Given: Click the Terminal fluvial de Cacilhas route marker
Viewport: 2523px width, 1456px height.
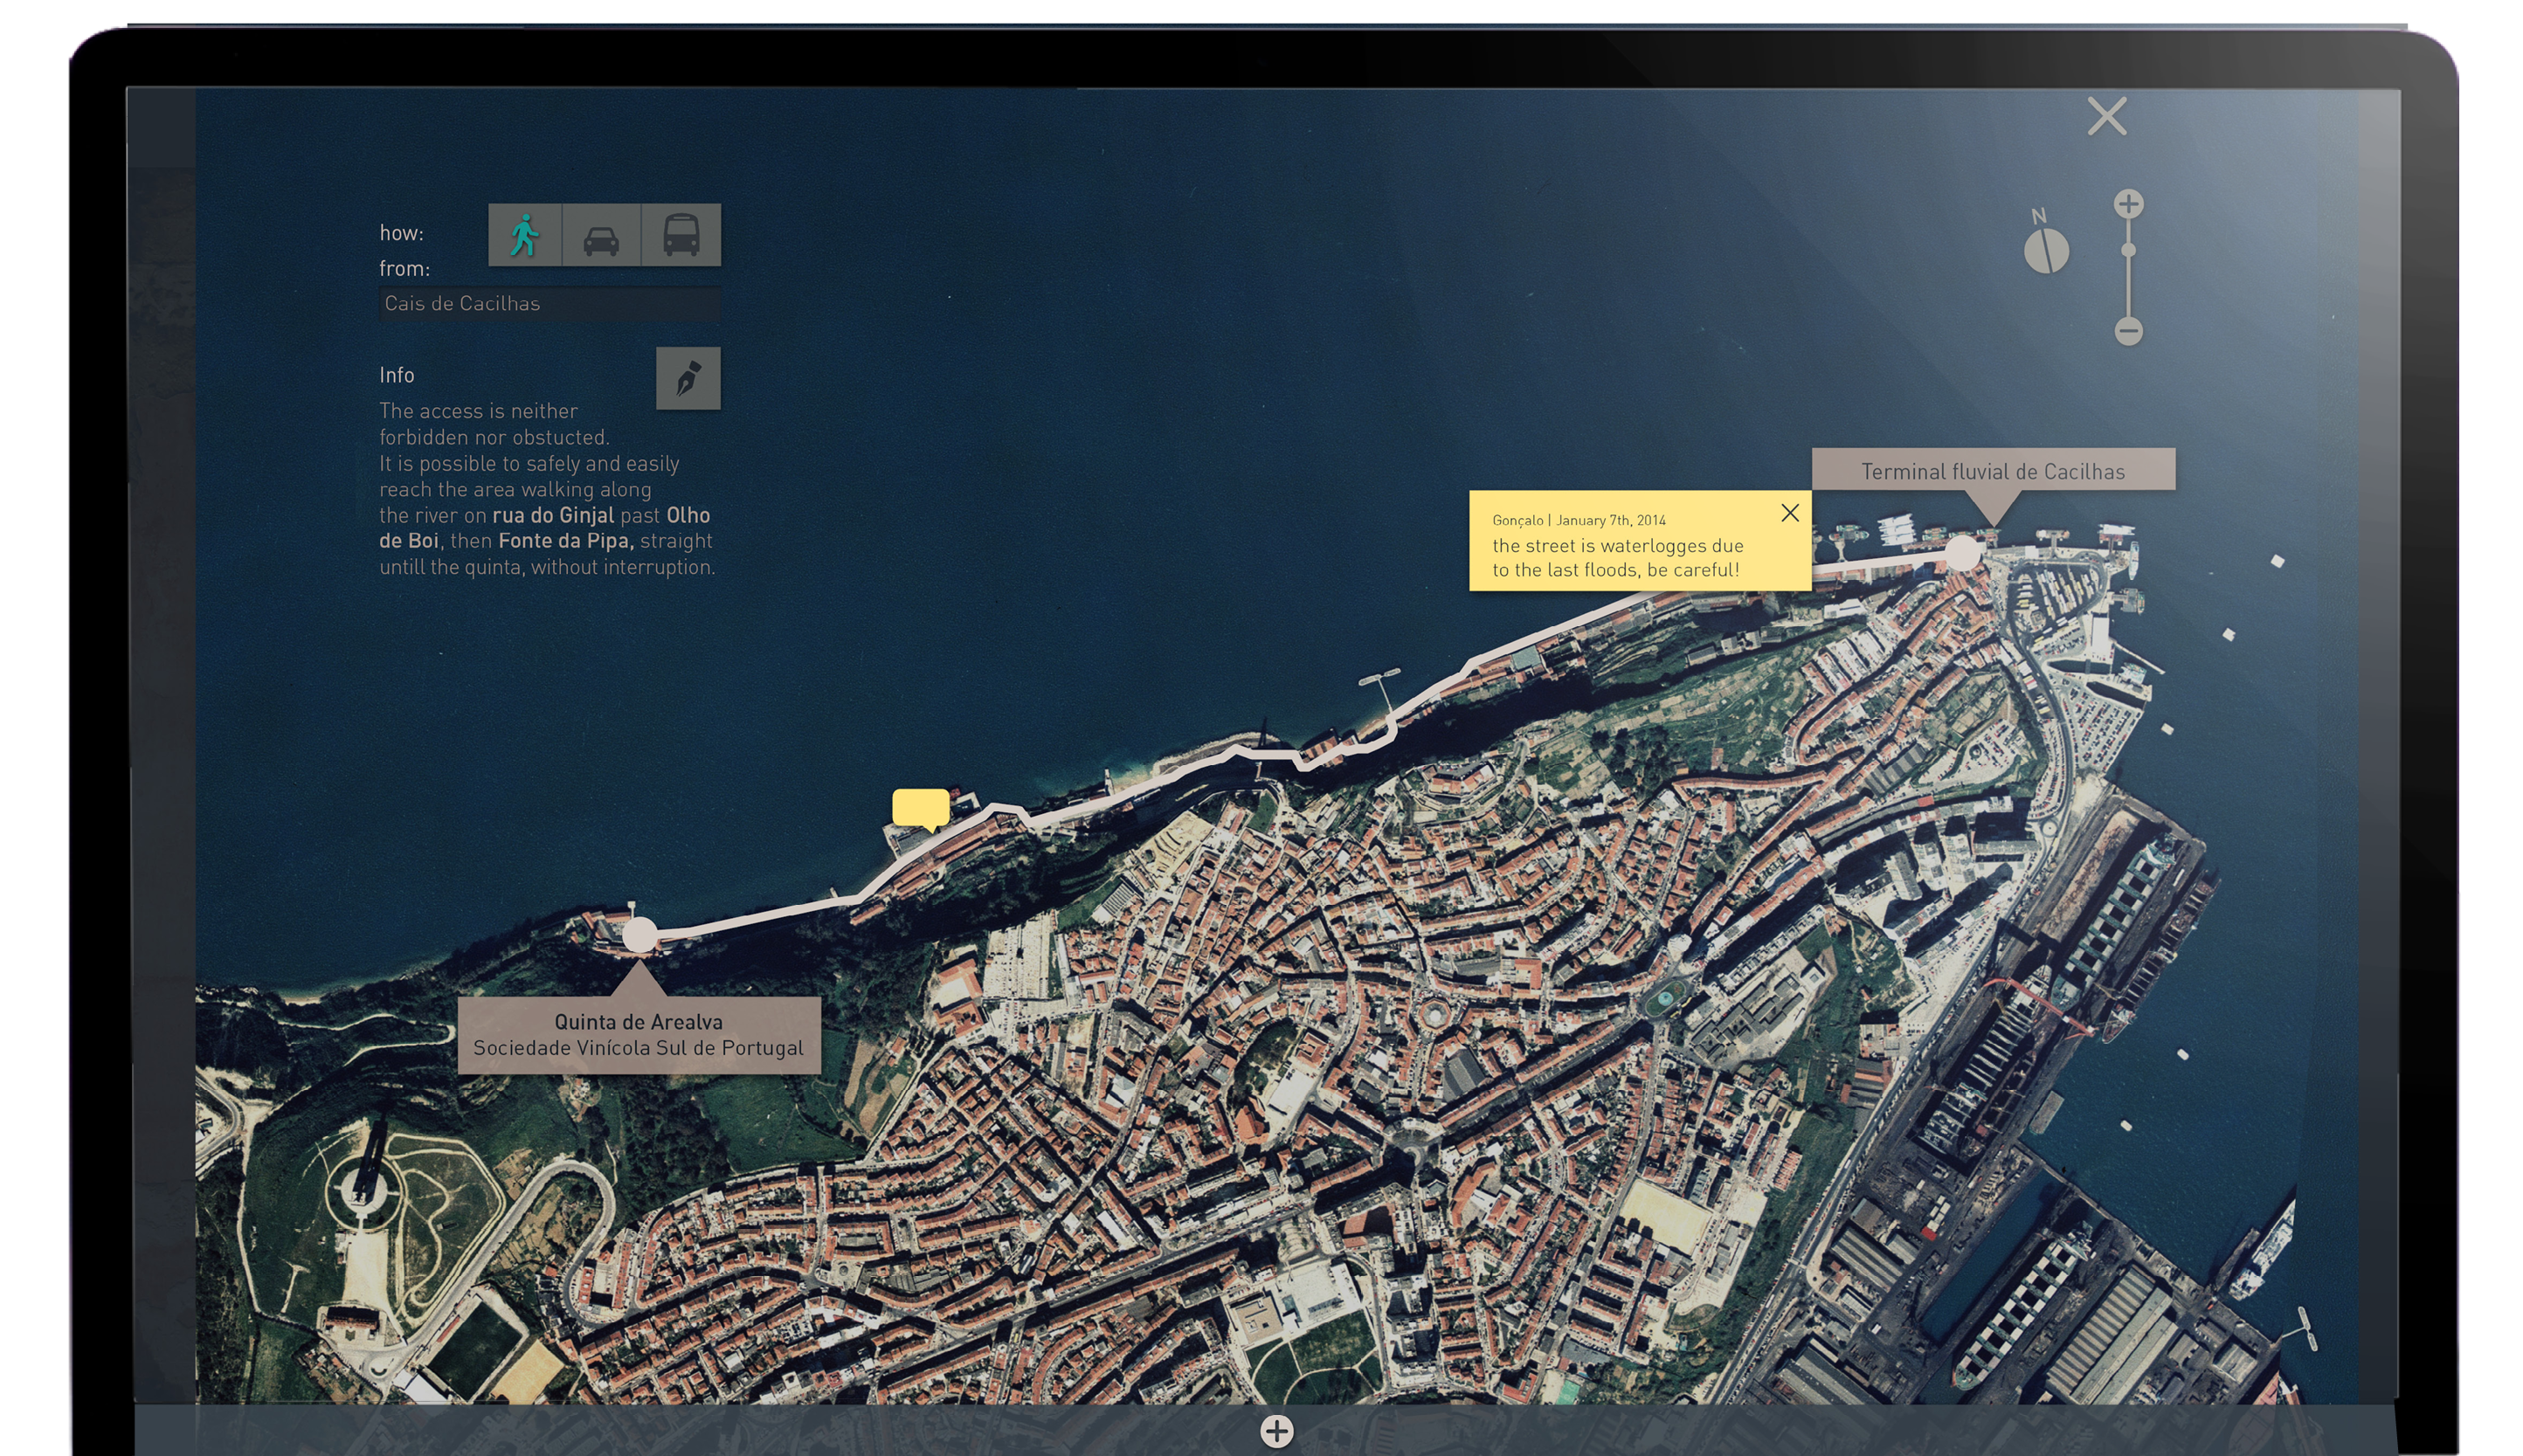Looking at the screenshot, I should pyautogui.click(x=1962, y=553).
